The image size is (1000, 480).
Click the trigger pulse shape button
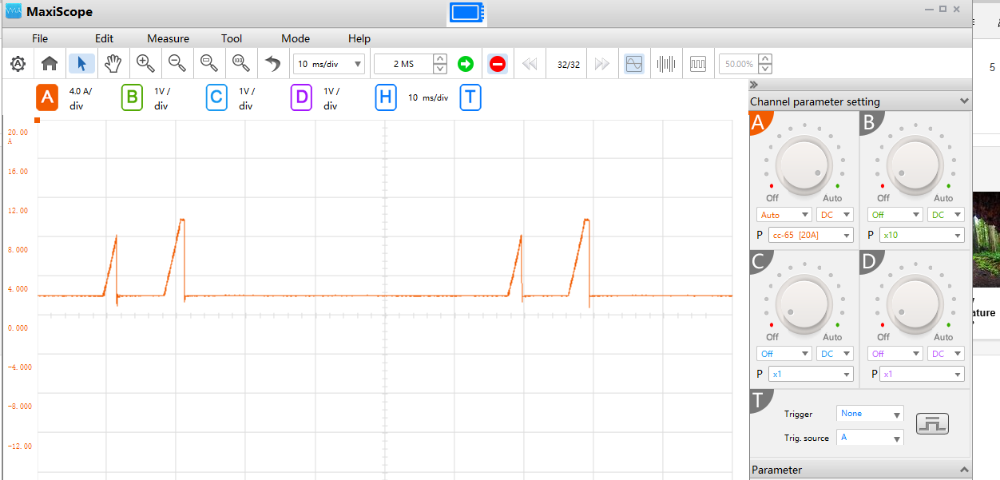932,424
